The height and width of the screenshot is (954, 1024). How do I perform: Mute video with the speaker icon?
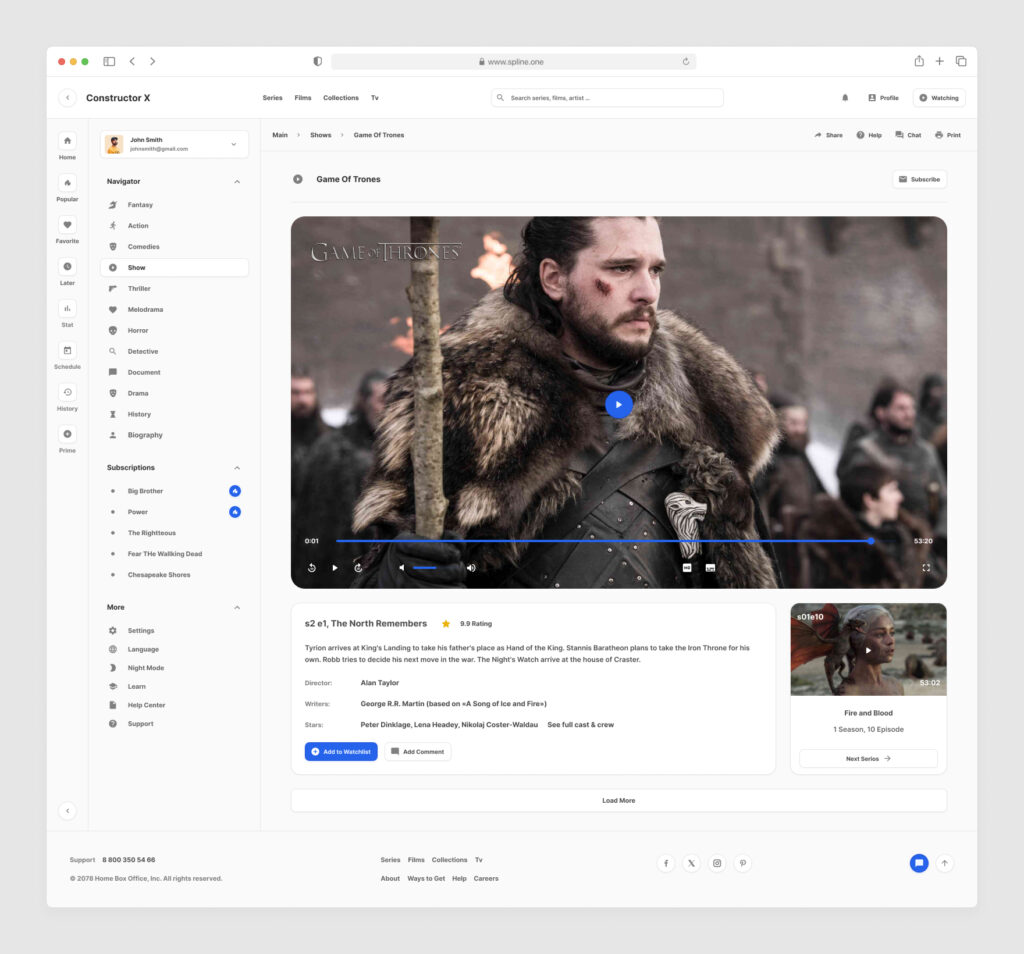pyautogui.click(x=402, y=568)
